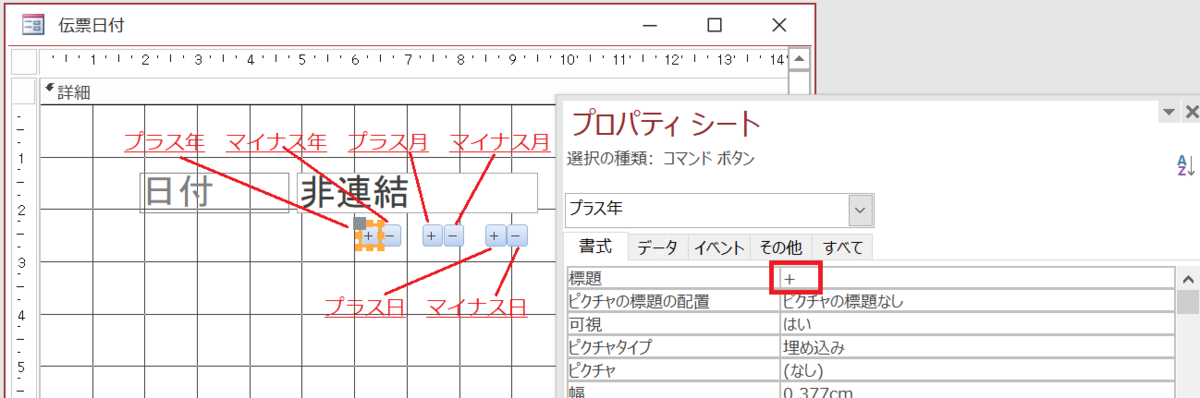Select the プラス年 plus button with orange handles
This screenshot has height=398, width=1200.
coord(369,236)
